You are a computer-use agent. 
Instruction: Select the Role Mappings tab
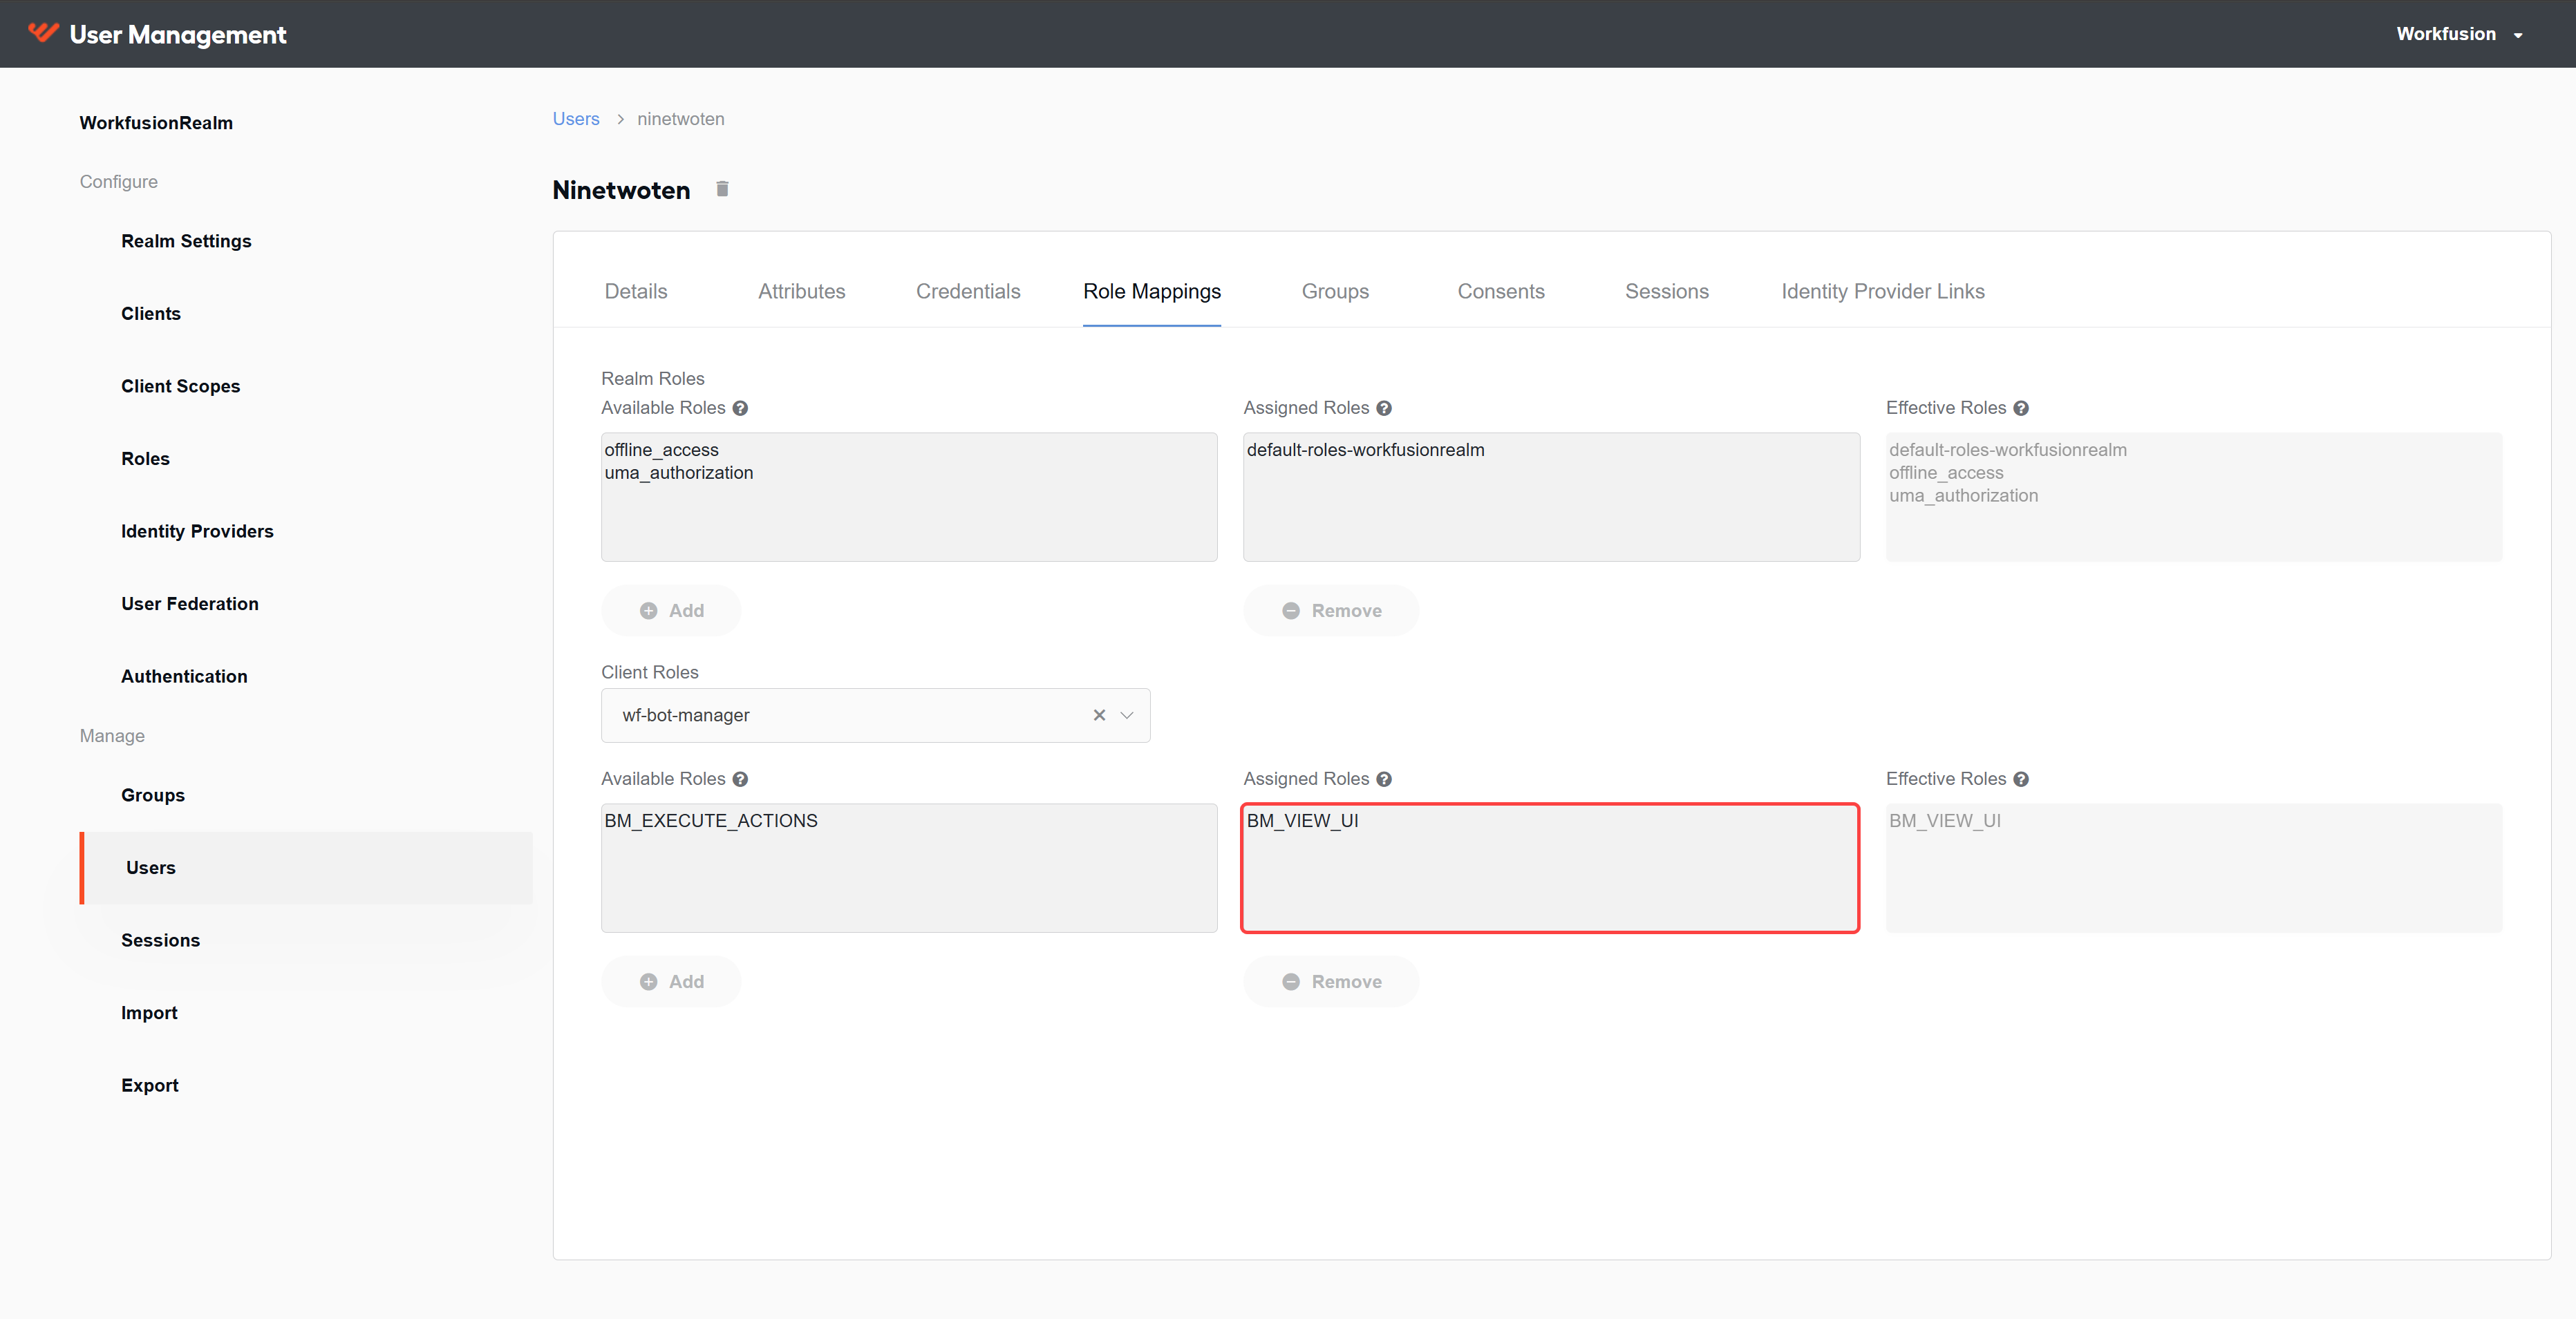pyautogui.click(x=1152, y=291)
